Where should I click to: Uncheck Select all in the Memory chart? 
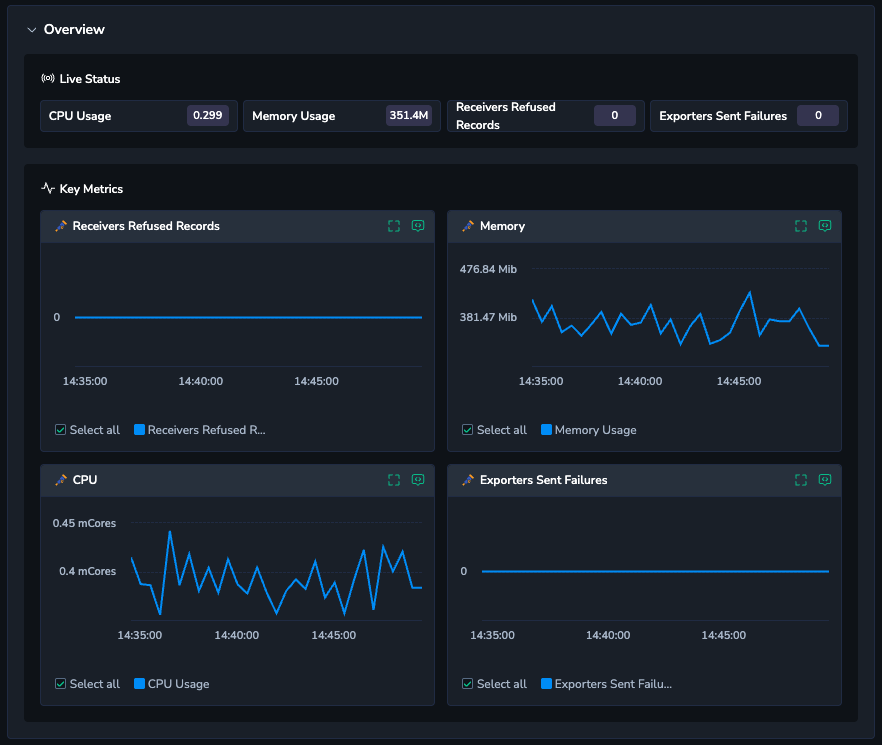point(468,430)
